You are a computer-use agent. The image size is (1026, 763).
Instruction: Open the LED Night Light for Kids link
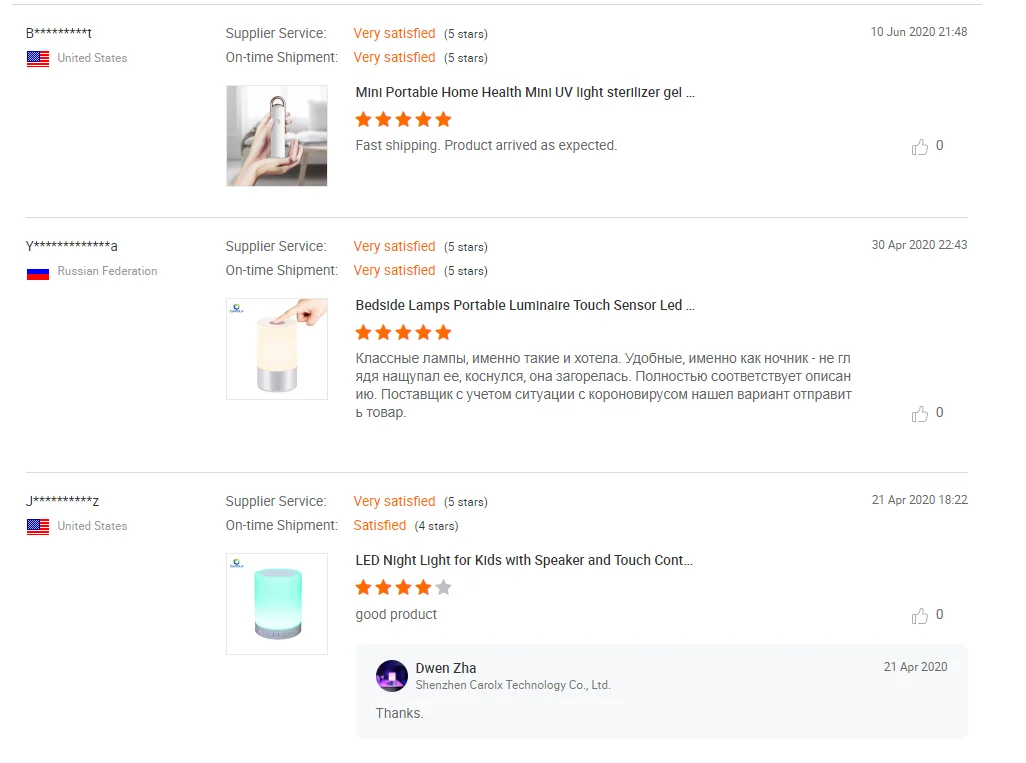pos(524,560)
